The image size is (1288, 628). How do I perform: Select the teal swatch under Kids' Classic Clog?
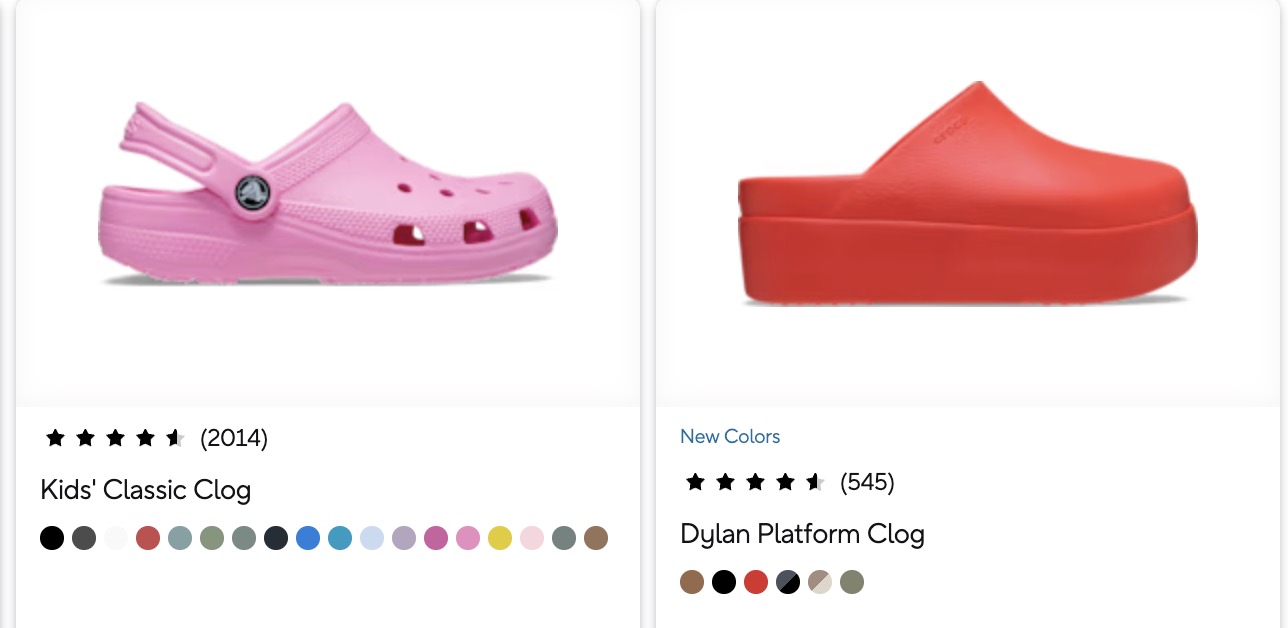click(x=340, y=538)
